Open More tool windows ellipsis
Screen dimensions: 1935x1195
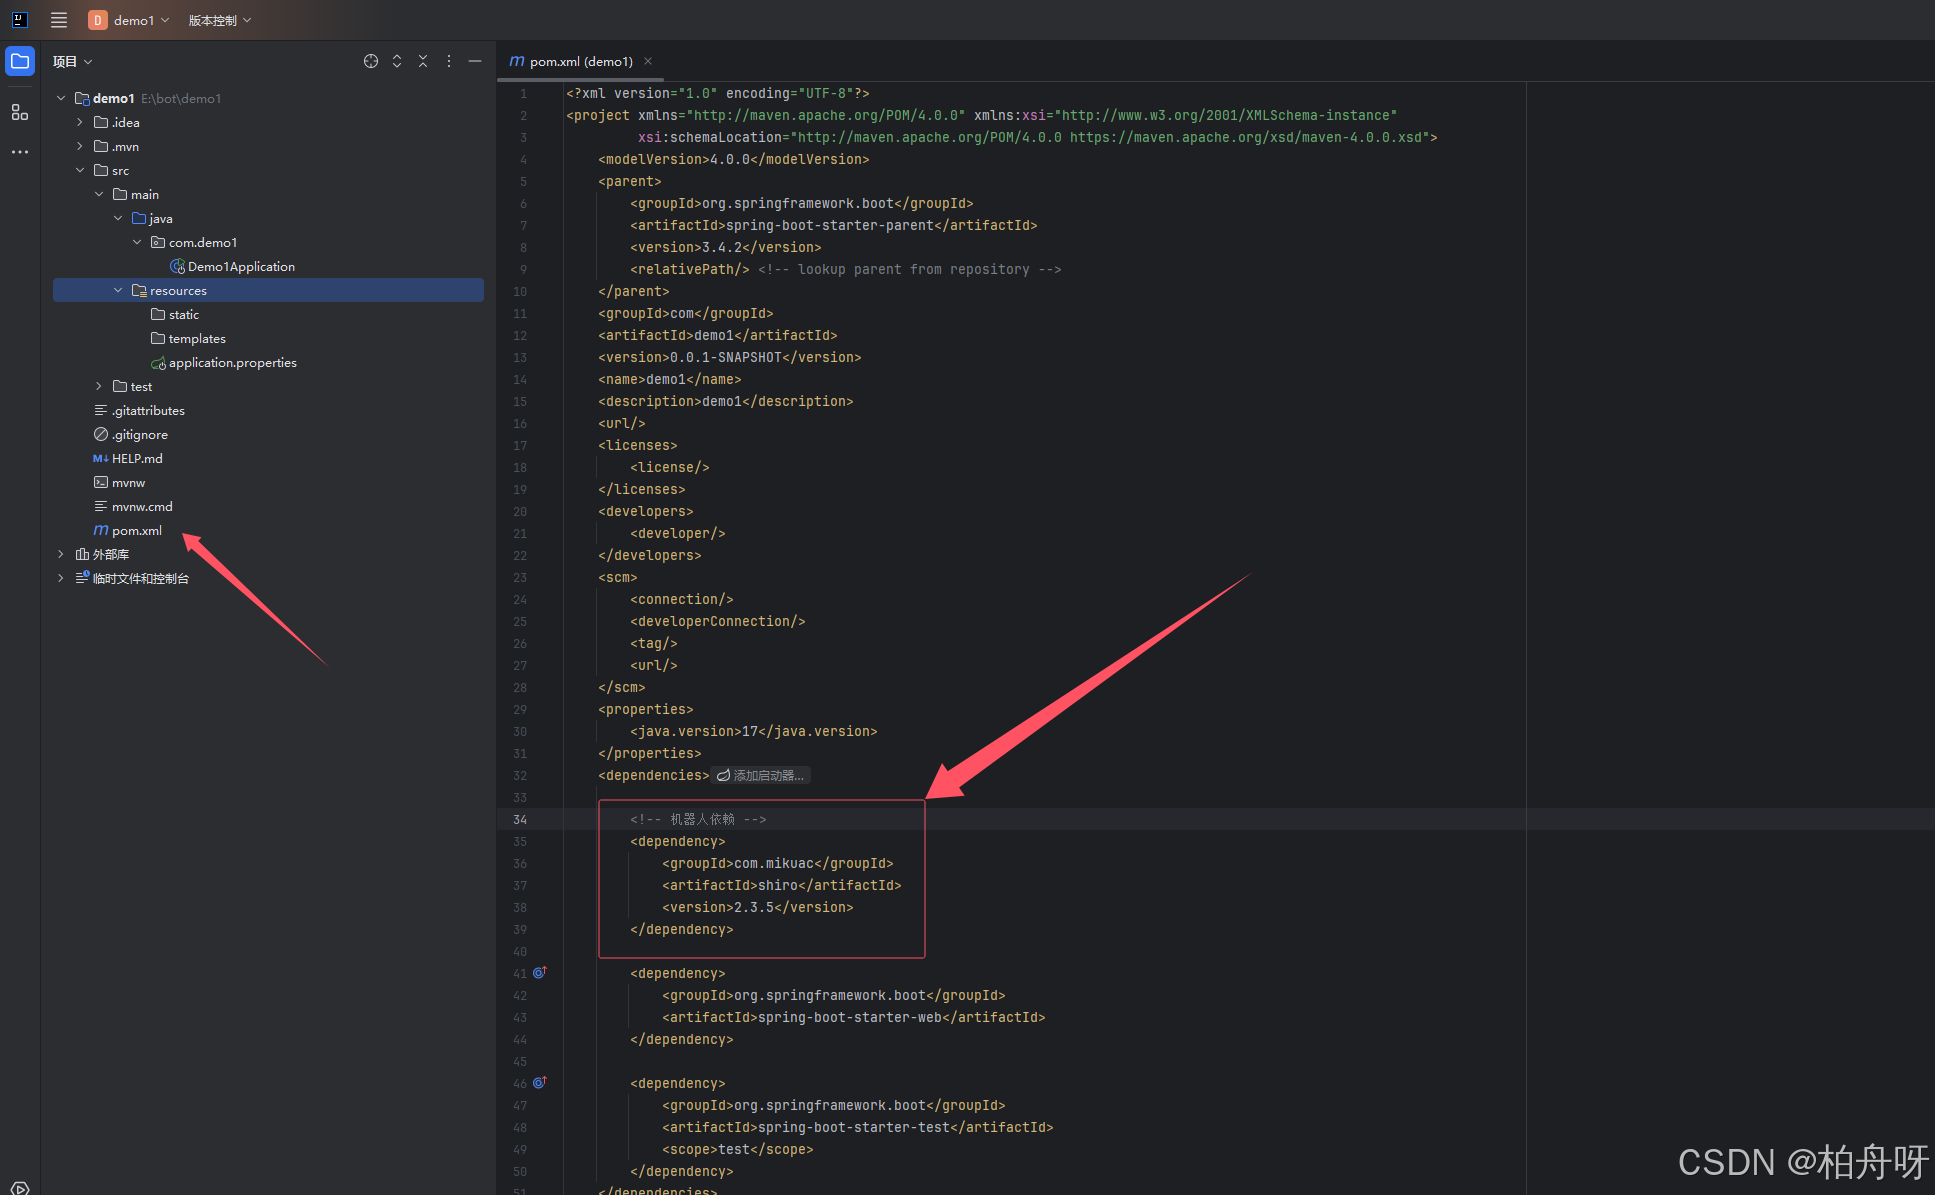point(20,152)
